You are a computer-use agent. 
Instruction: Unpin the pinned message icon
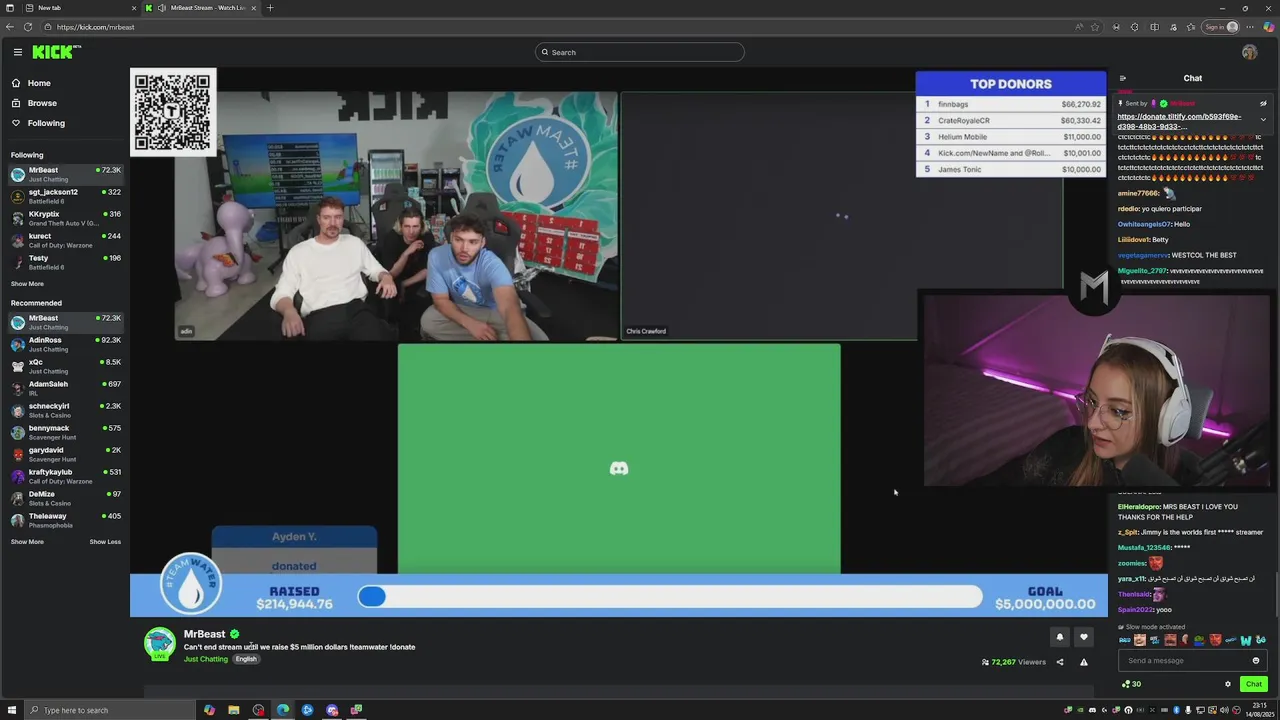(x=1263, y=103)
